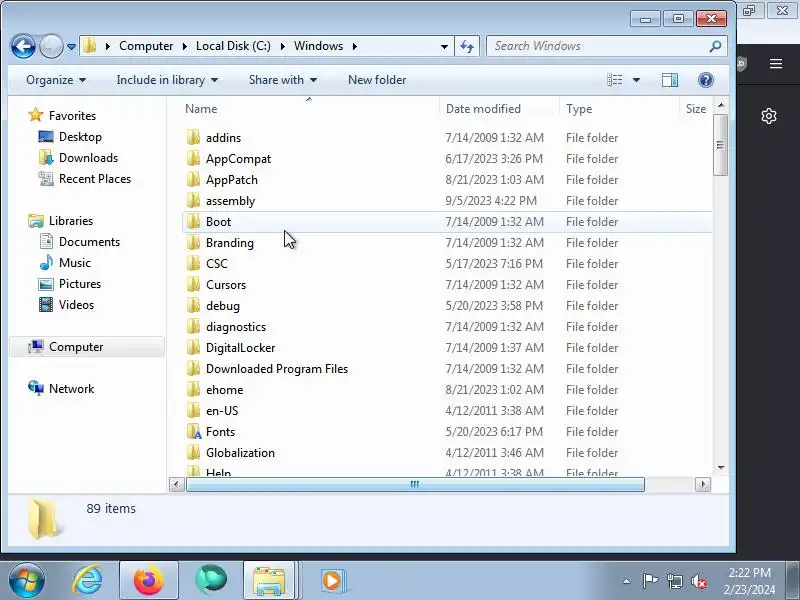Open Windows Media Player from taskbar

click(x=333, y=581)
